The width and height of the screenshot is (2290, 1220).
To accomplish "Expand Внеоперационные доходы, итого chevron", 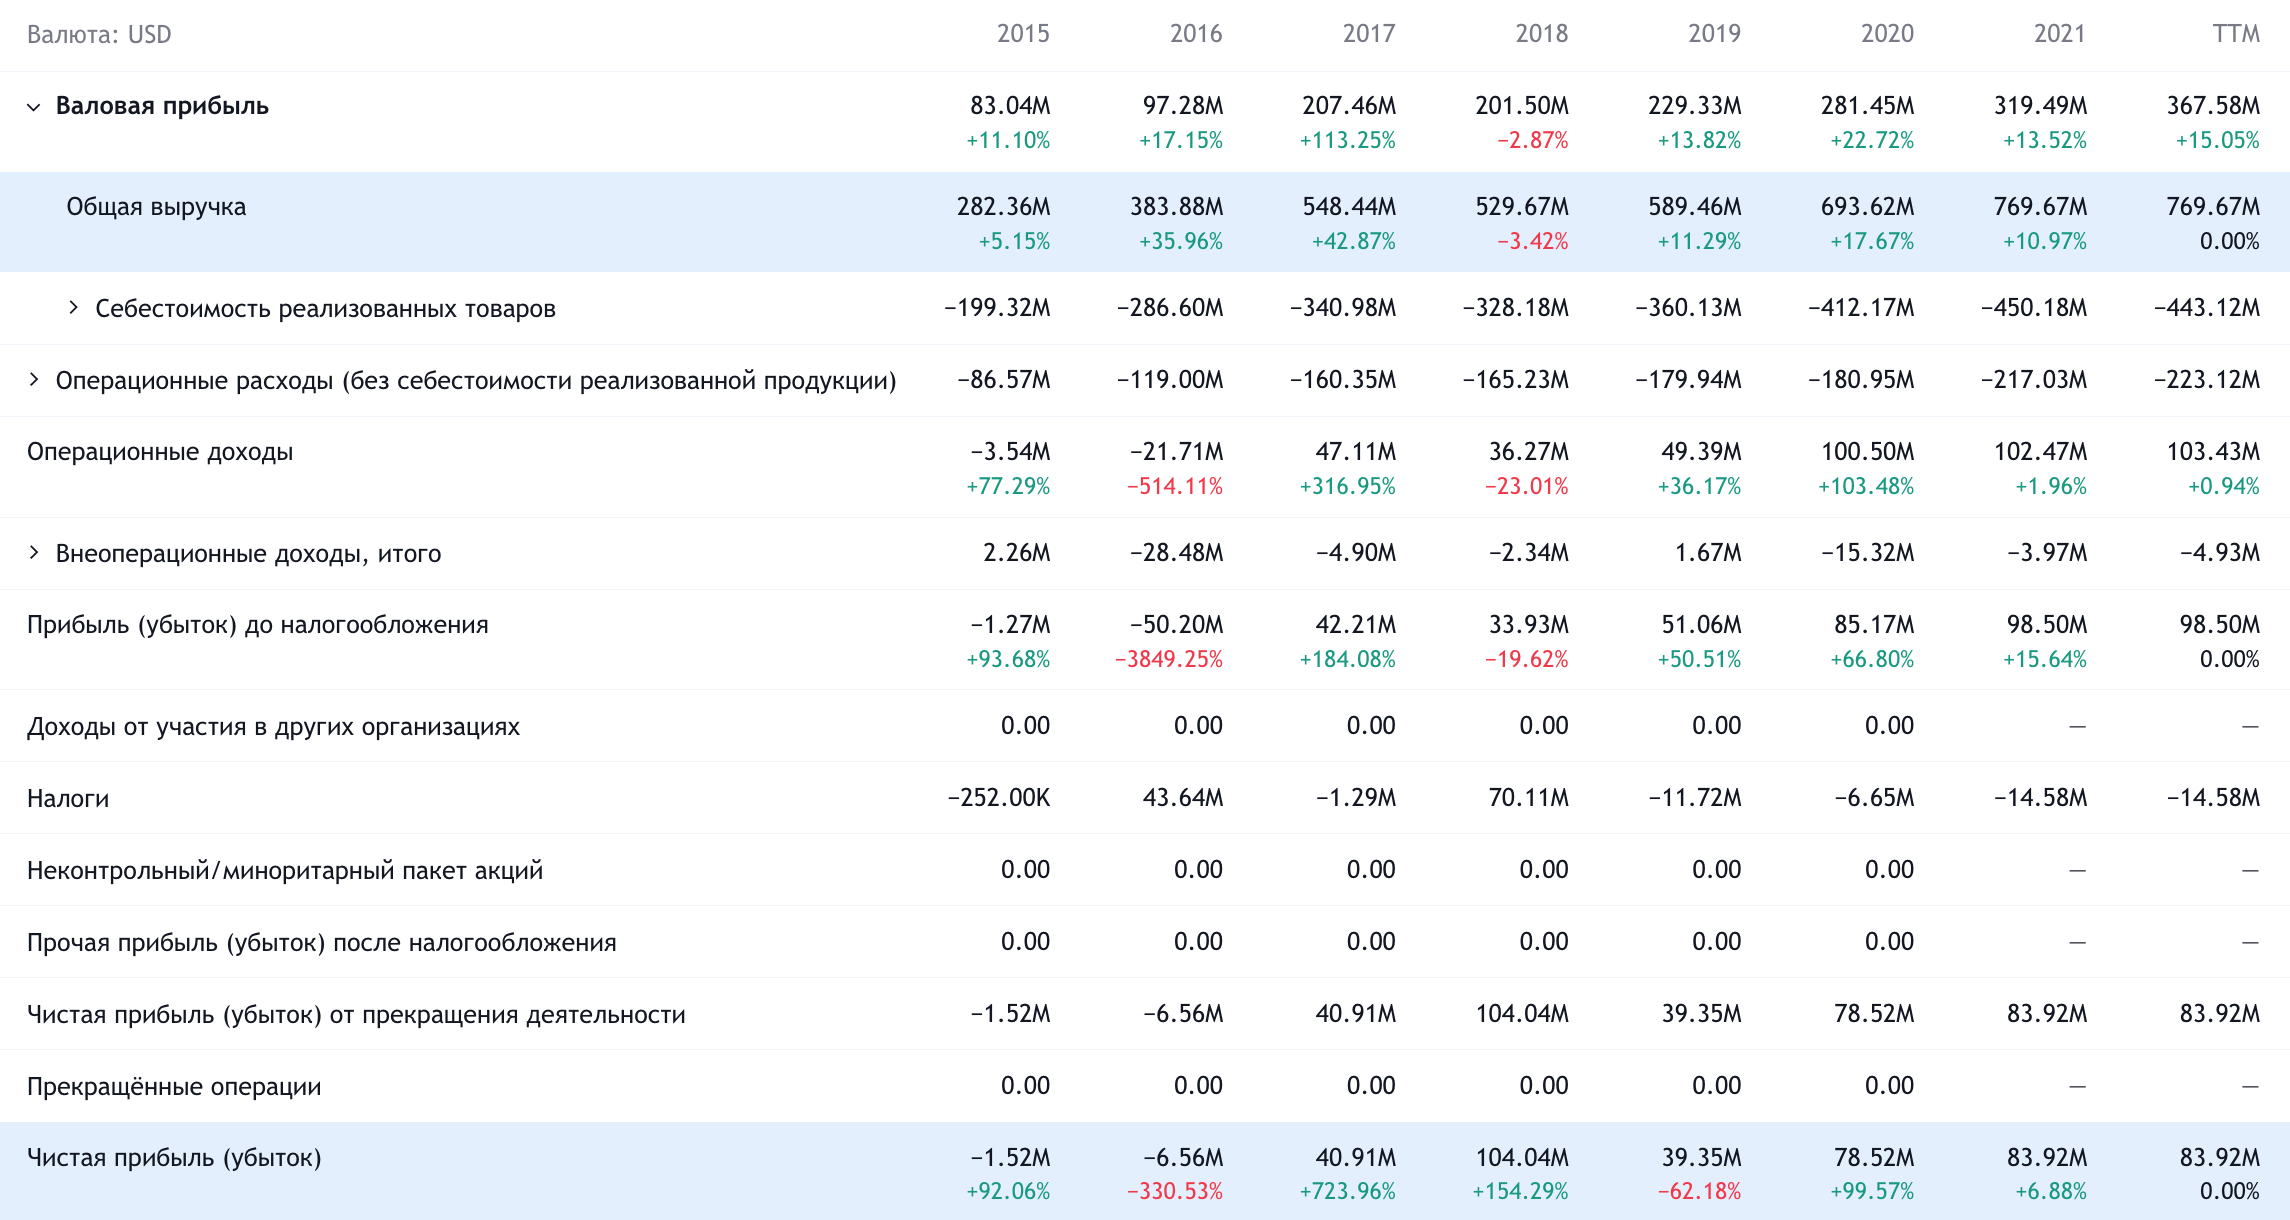I will pos(34,553).
